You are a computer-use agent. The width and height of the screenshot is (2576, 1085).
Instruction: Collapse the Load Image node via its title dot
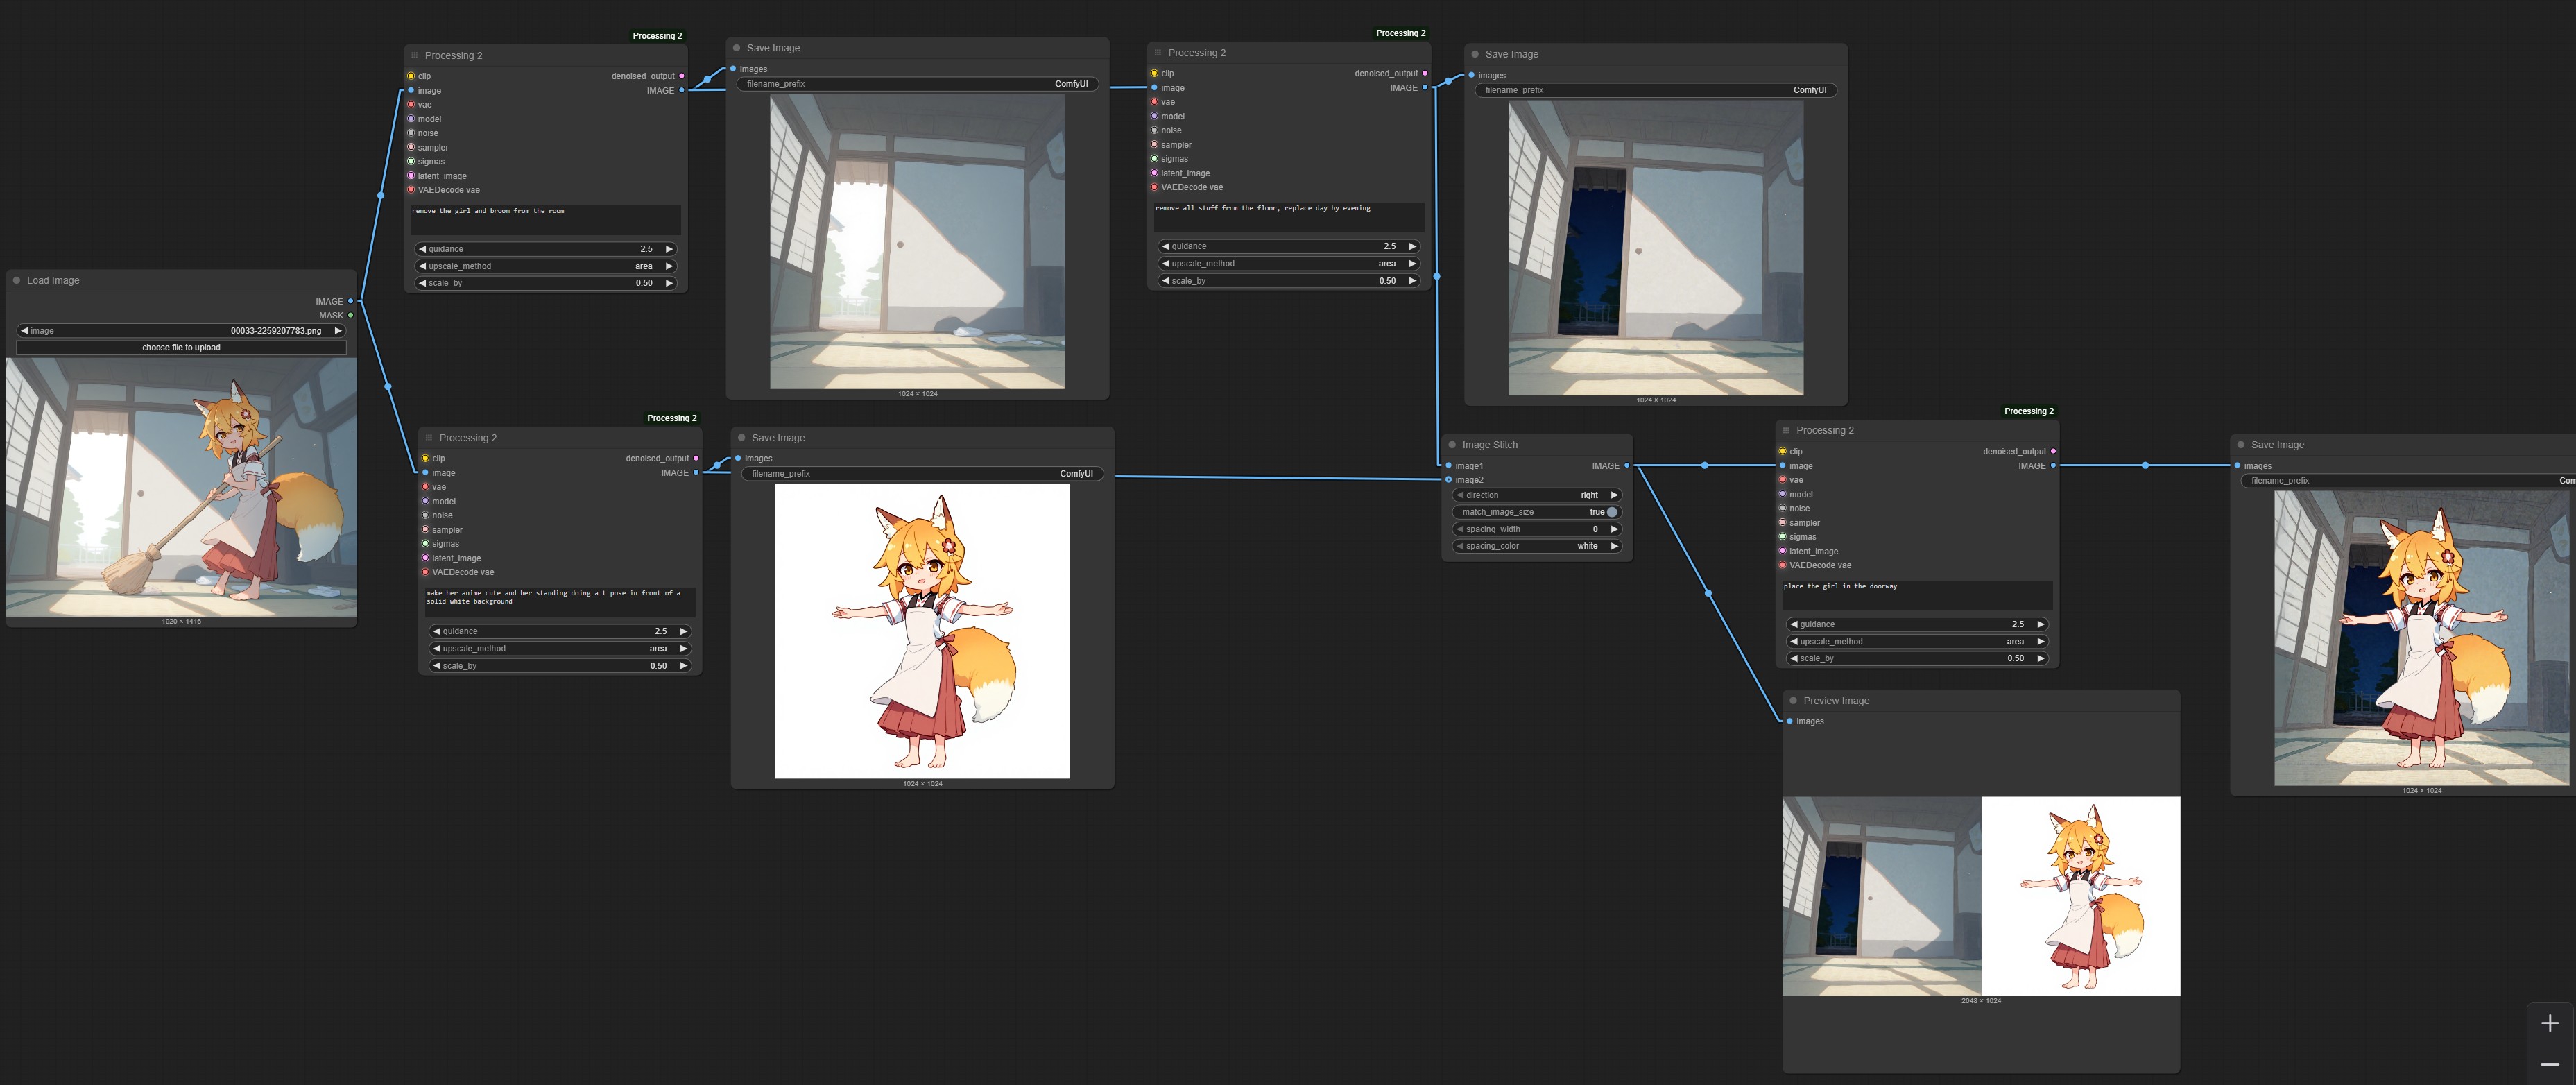tap(17, 281)
